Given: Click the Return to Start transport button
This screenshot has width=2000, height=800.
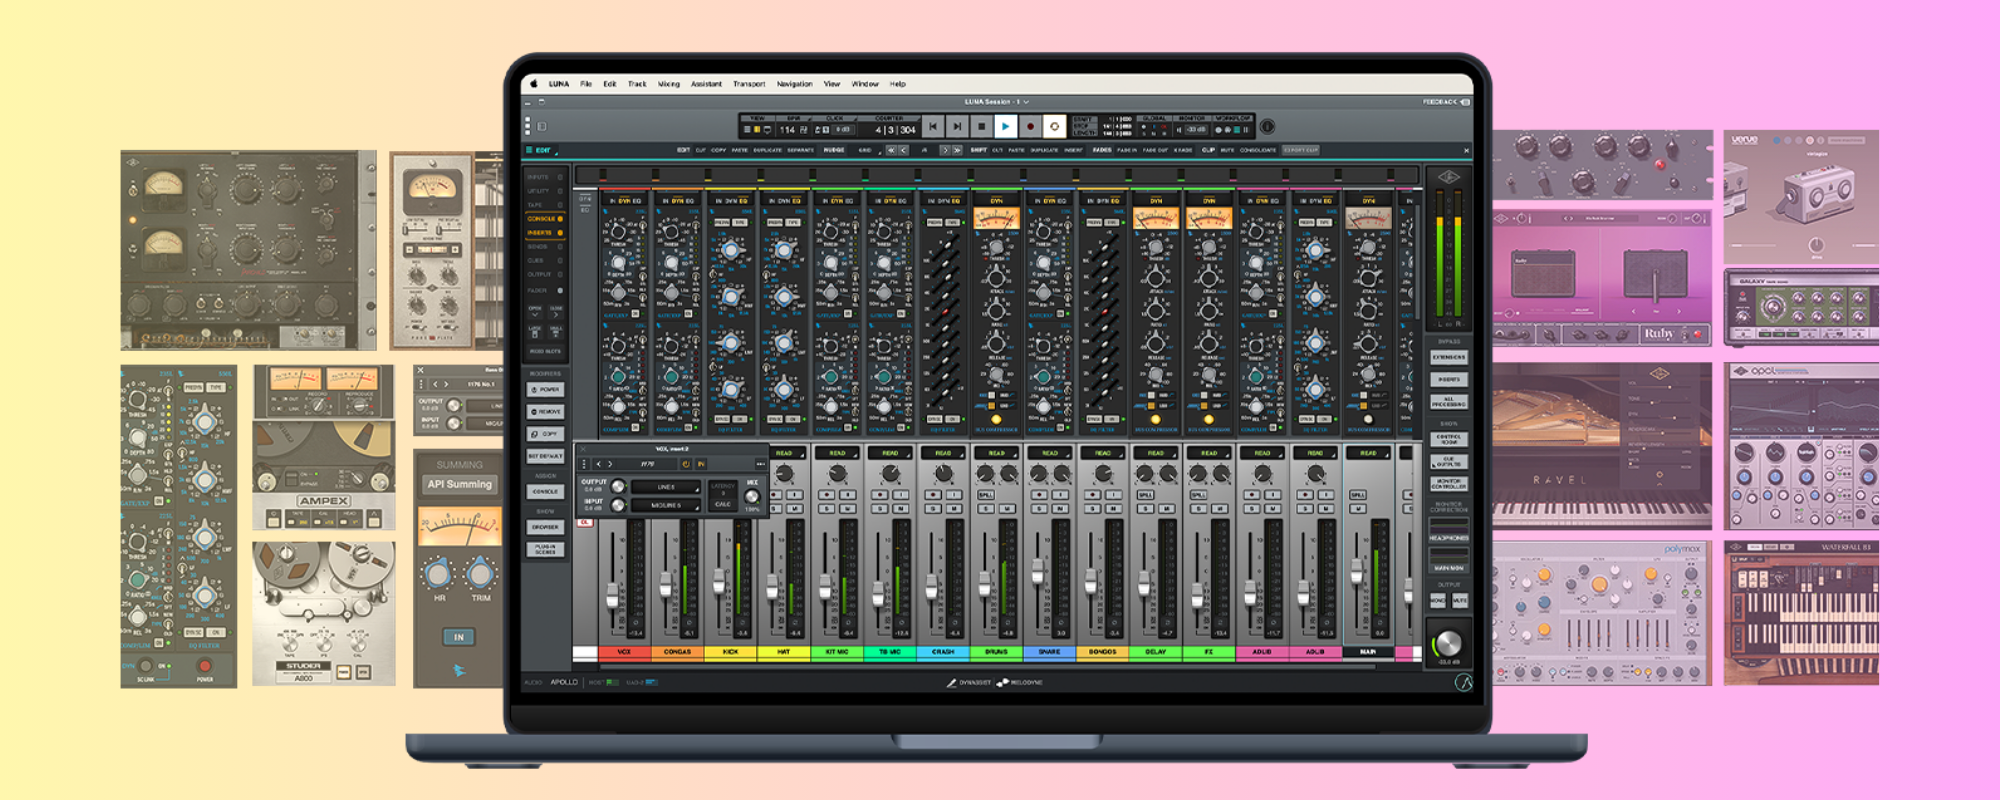Looking at the screenshot, I should point(933,127).
